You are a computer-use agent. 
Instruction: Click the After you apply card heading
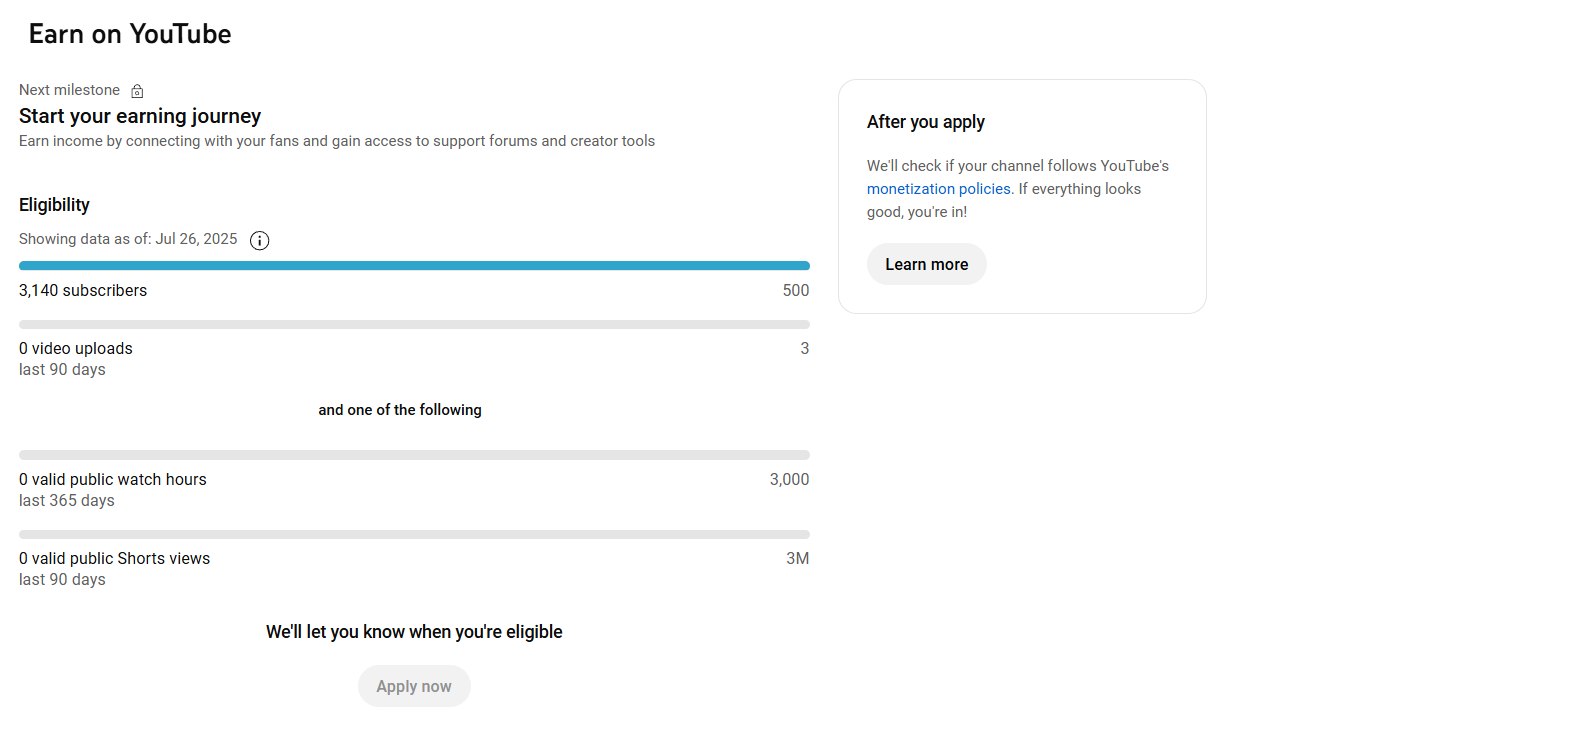coord(926,122)
